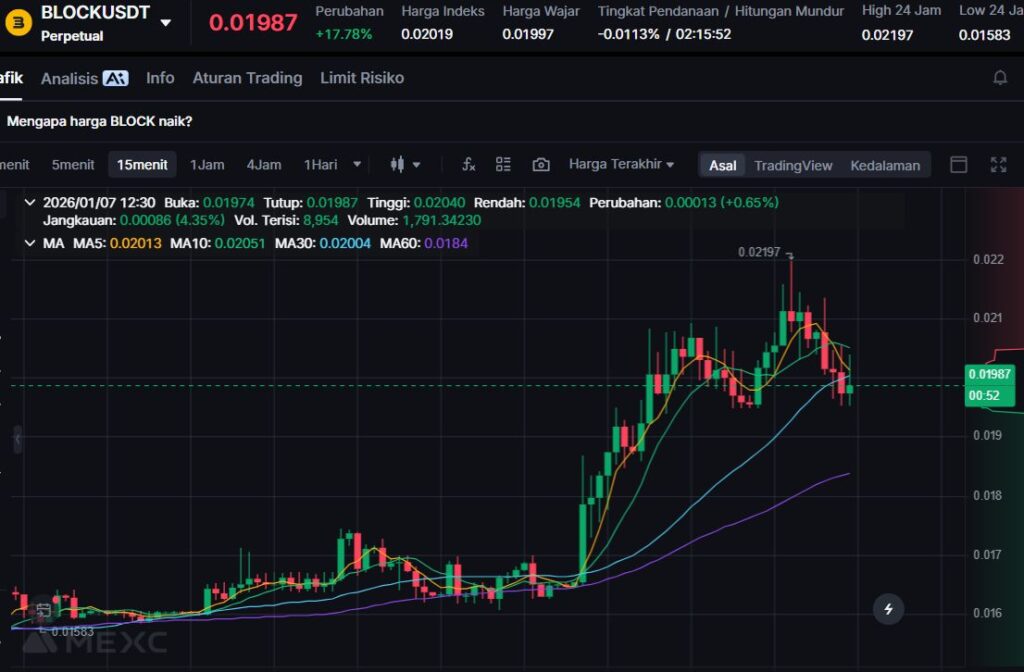Open the indicators (fx) menu
This screenshot has height=672, width=1024.
468,165
